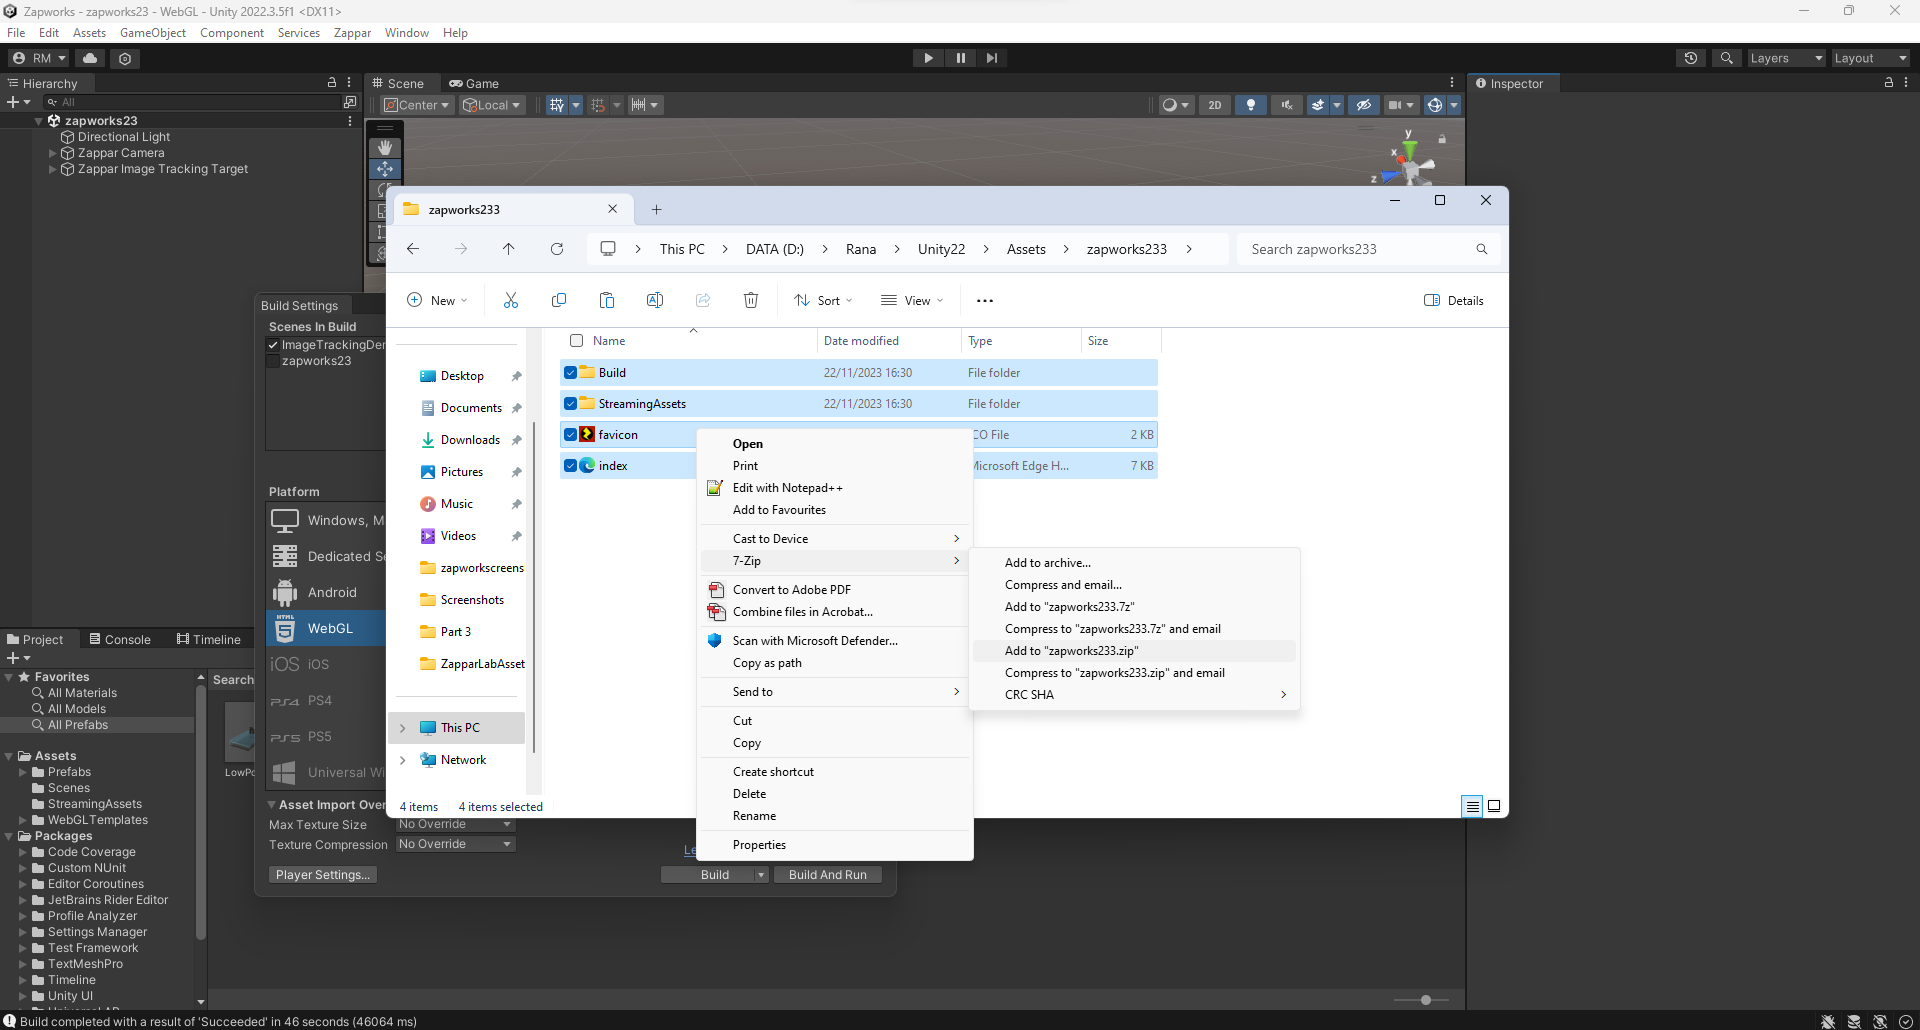Choose Add to archive... in 7-Zip submenu
The image size is (1920, 1030).
pos(1134,563)
